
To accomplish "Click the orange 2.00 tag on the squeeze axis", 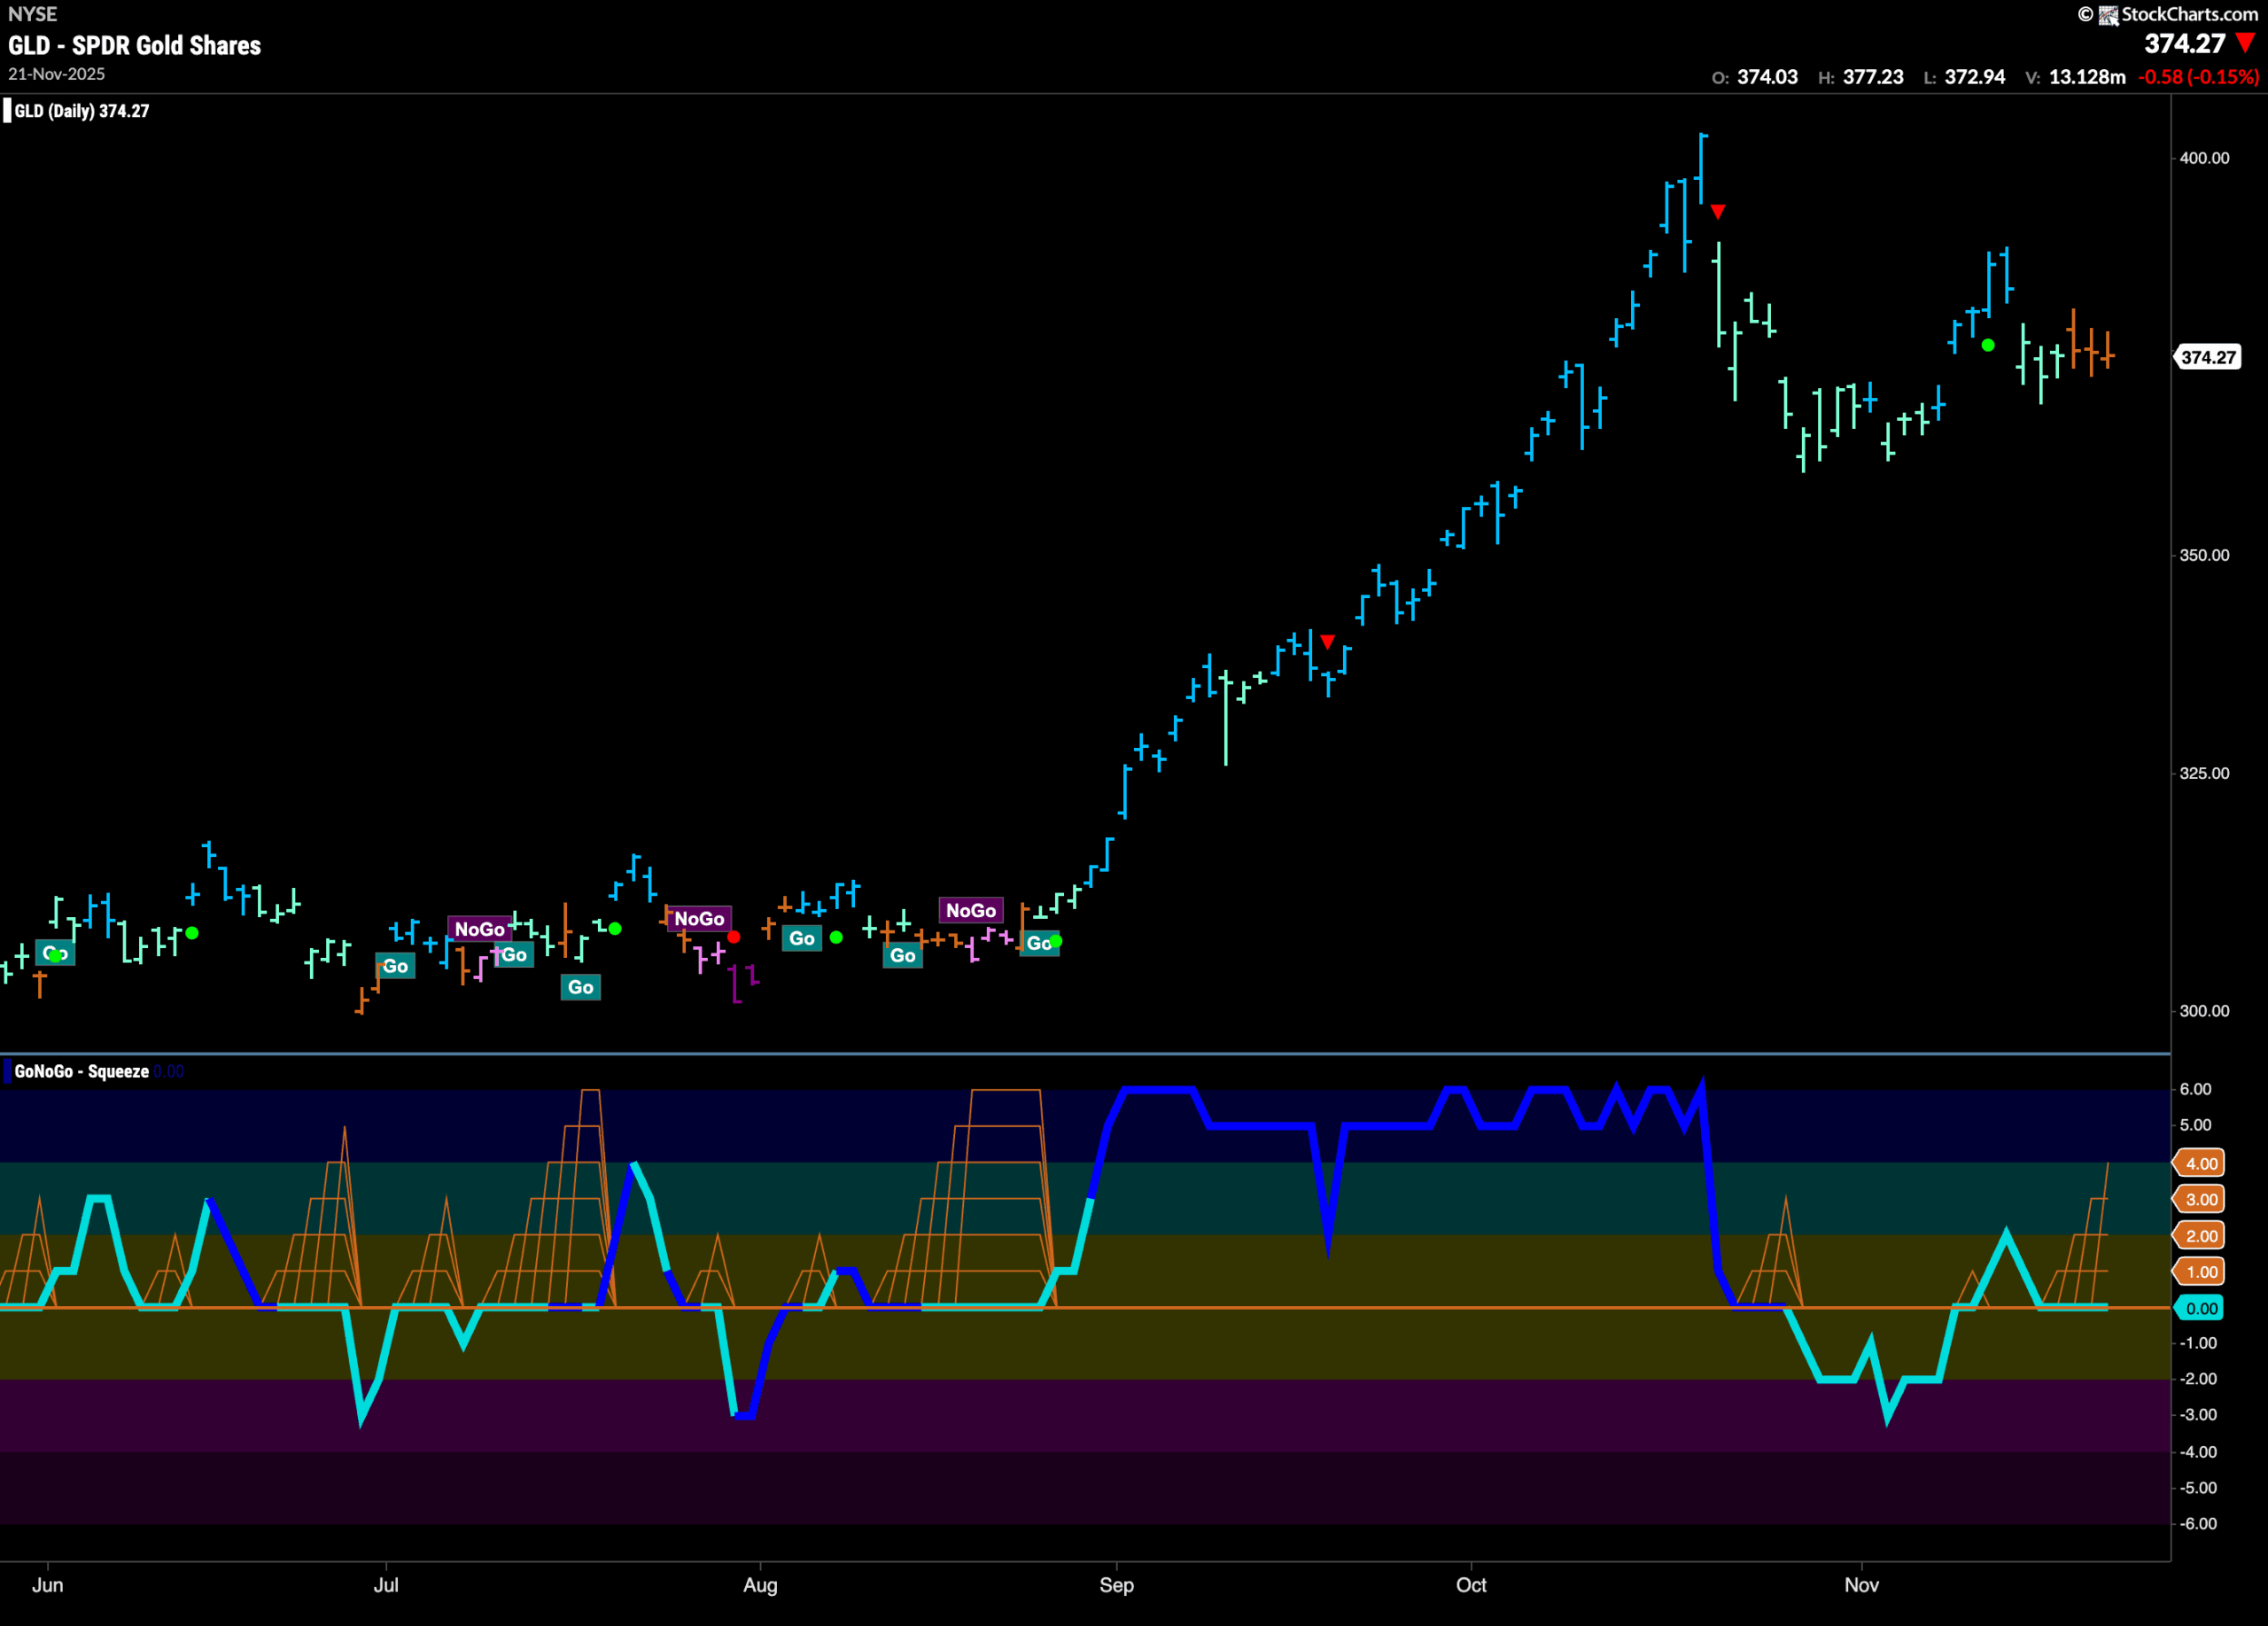I will [2200, 1236].
